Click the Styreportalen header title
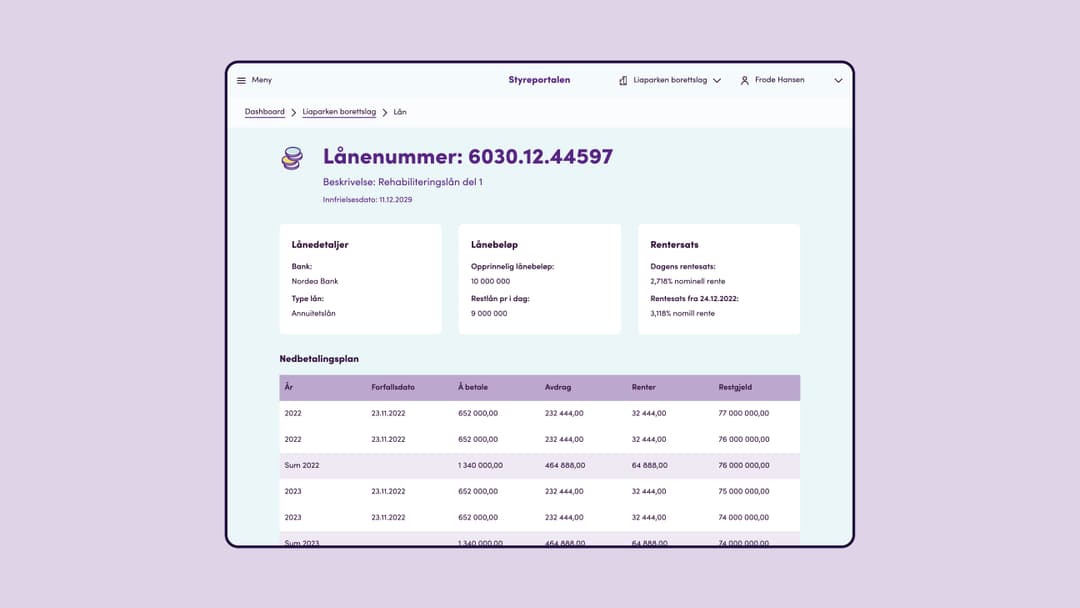 pos(539,80)
